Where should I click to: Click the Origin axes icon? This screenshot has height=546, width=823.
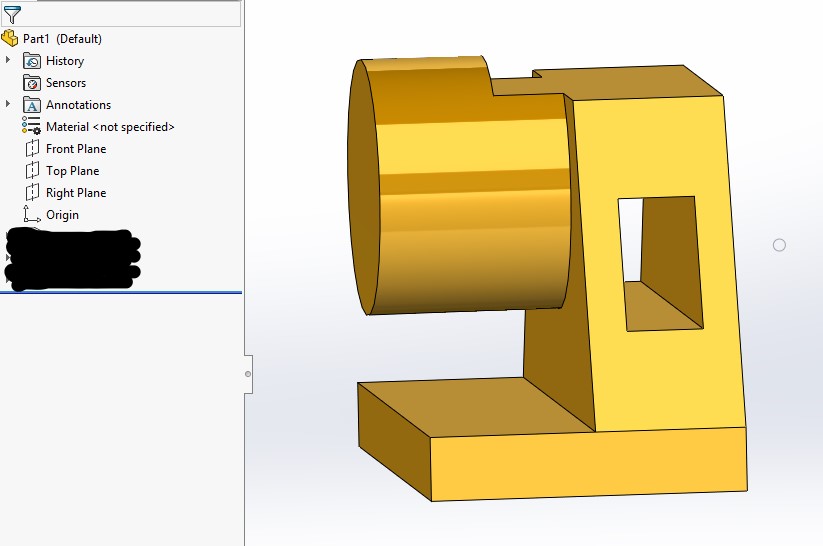click(31, 215)
